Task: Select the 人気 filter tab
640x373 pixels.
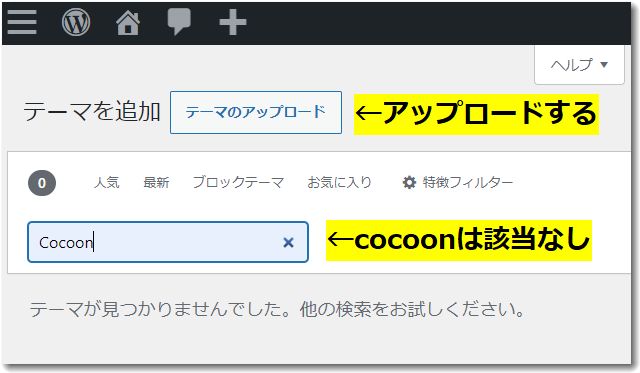Action: [x=107, y=182]
